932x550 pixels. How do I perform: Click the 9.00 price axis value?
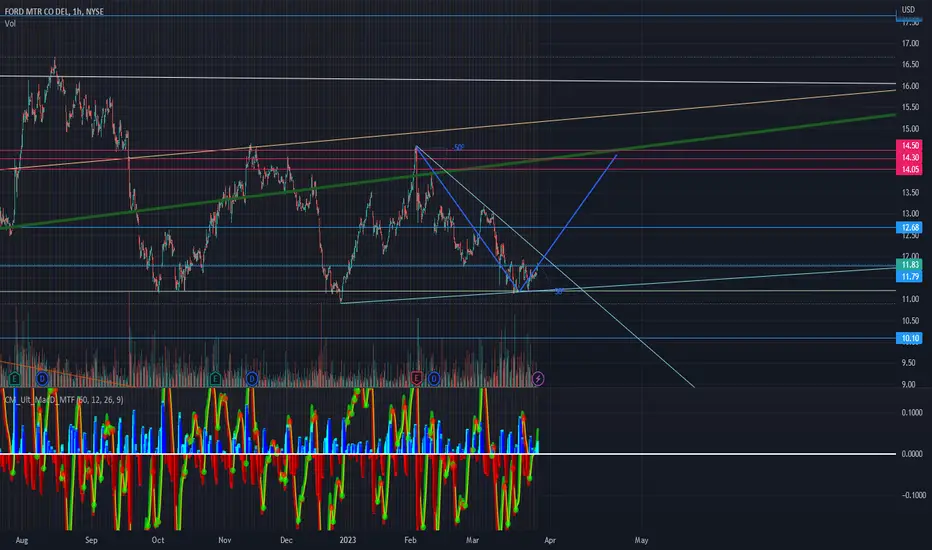click(x=908, y=384)
